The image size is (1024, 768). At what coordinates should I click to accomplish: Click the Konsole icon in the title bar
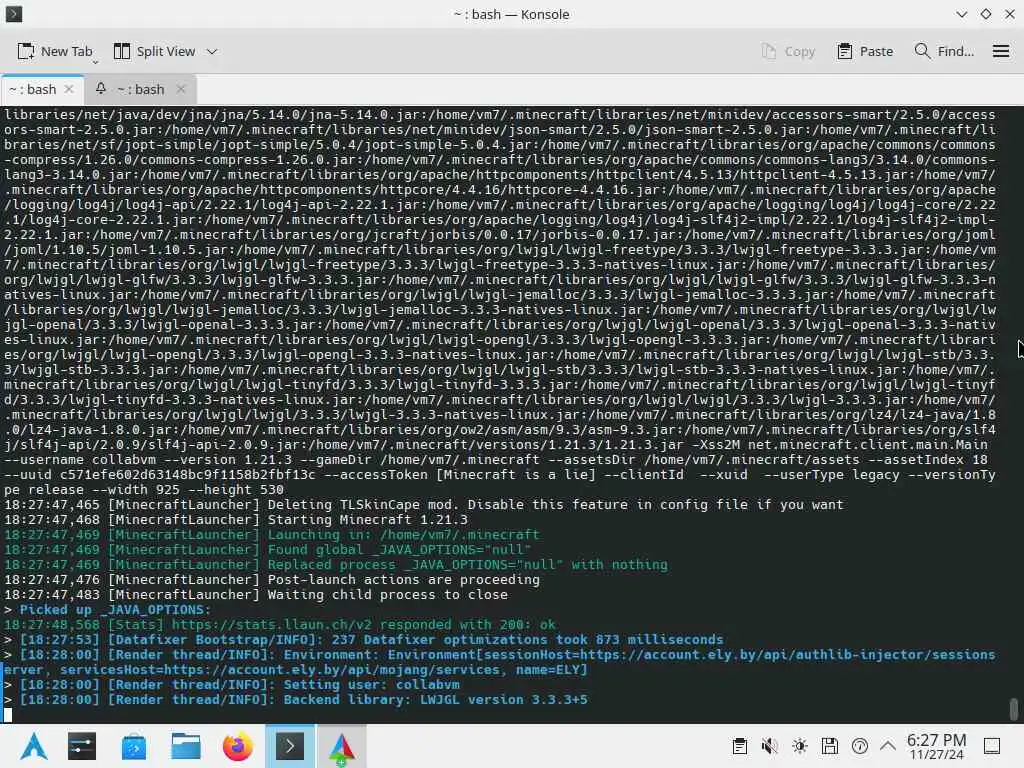(14, 14)
